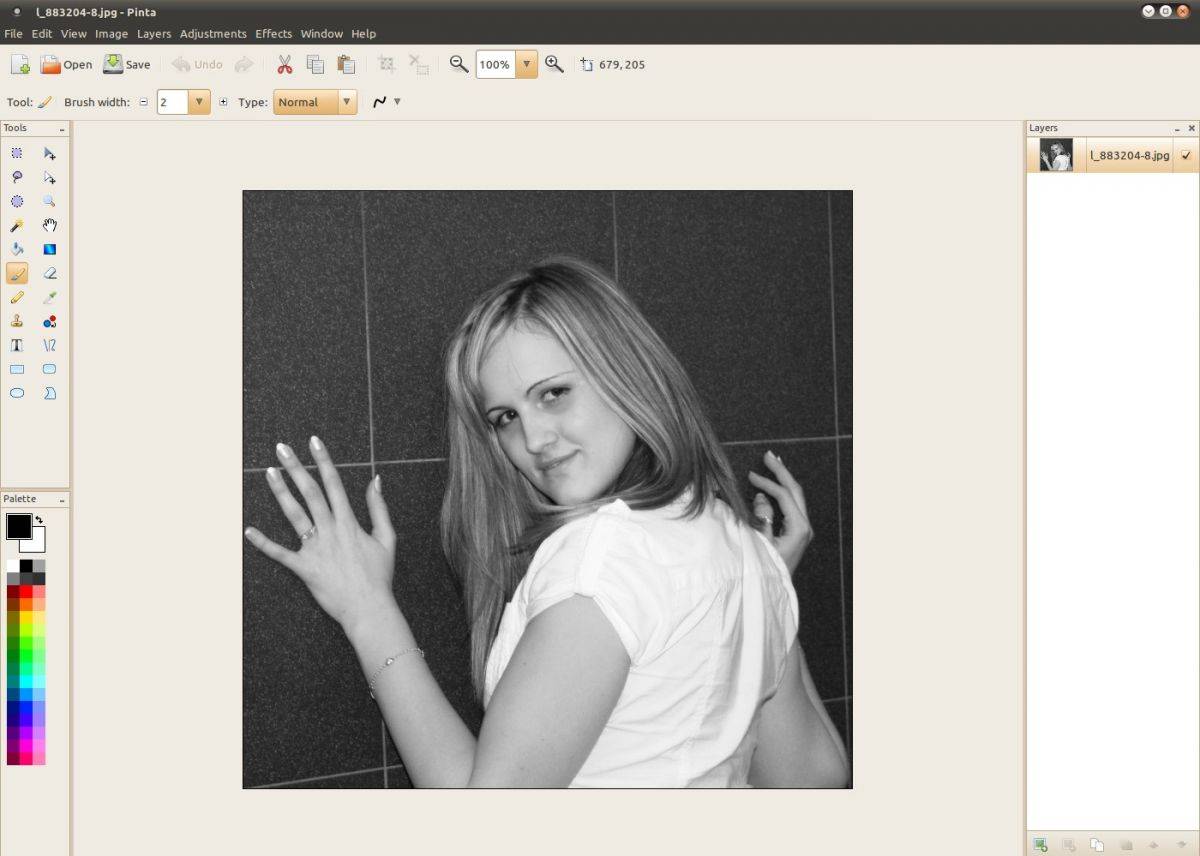Open the Adjustments menu
1200x856 pixels.
point(213,34)
